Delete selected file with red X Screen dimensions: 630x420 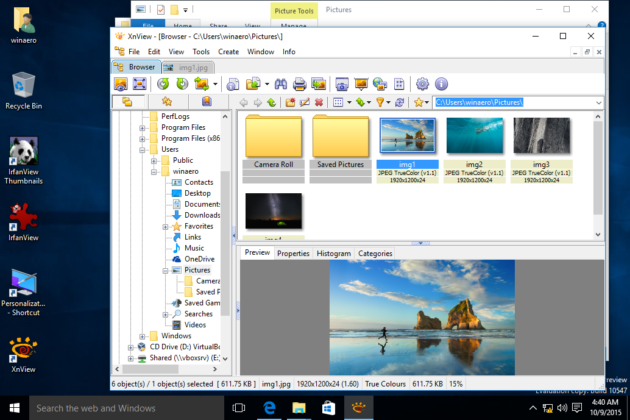pyautogui.click(x=319, y=102)
